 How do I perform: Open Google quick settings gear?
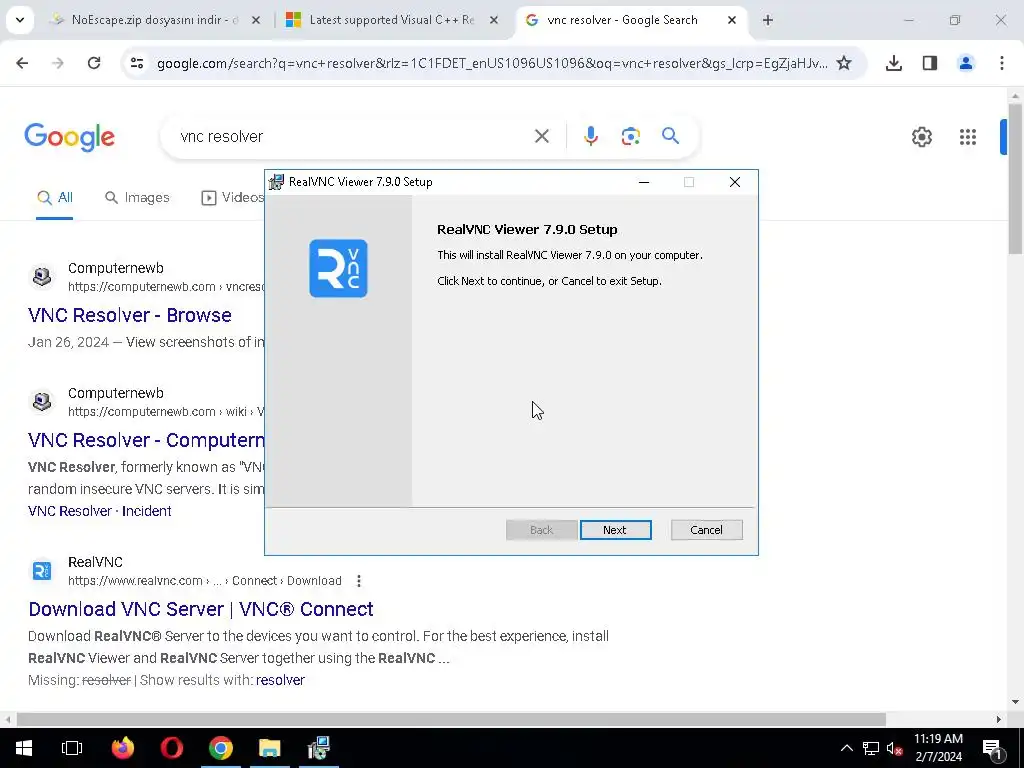(x=921, y=136)
